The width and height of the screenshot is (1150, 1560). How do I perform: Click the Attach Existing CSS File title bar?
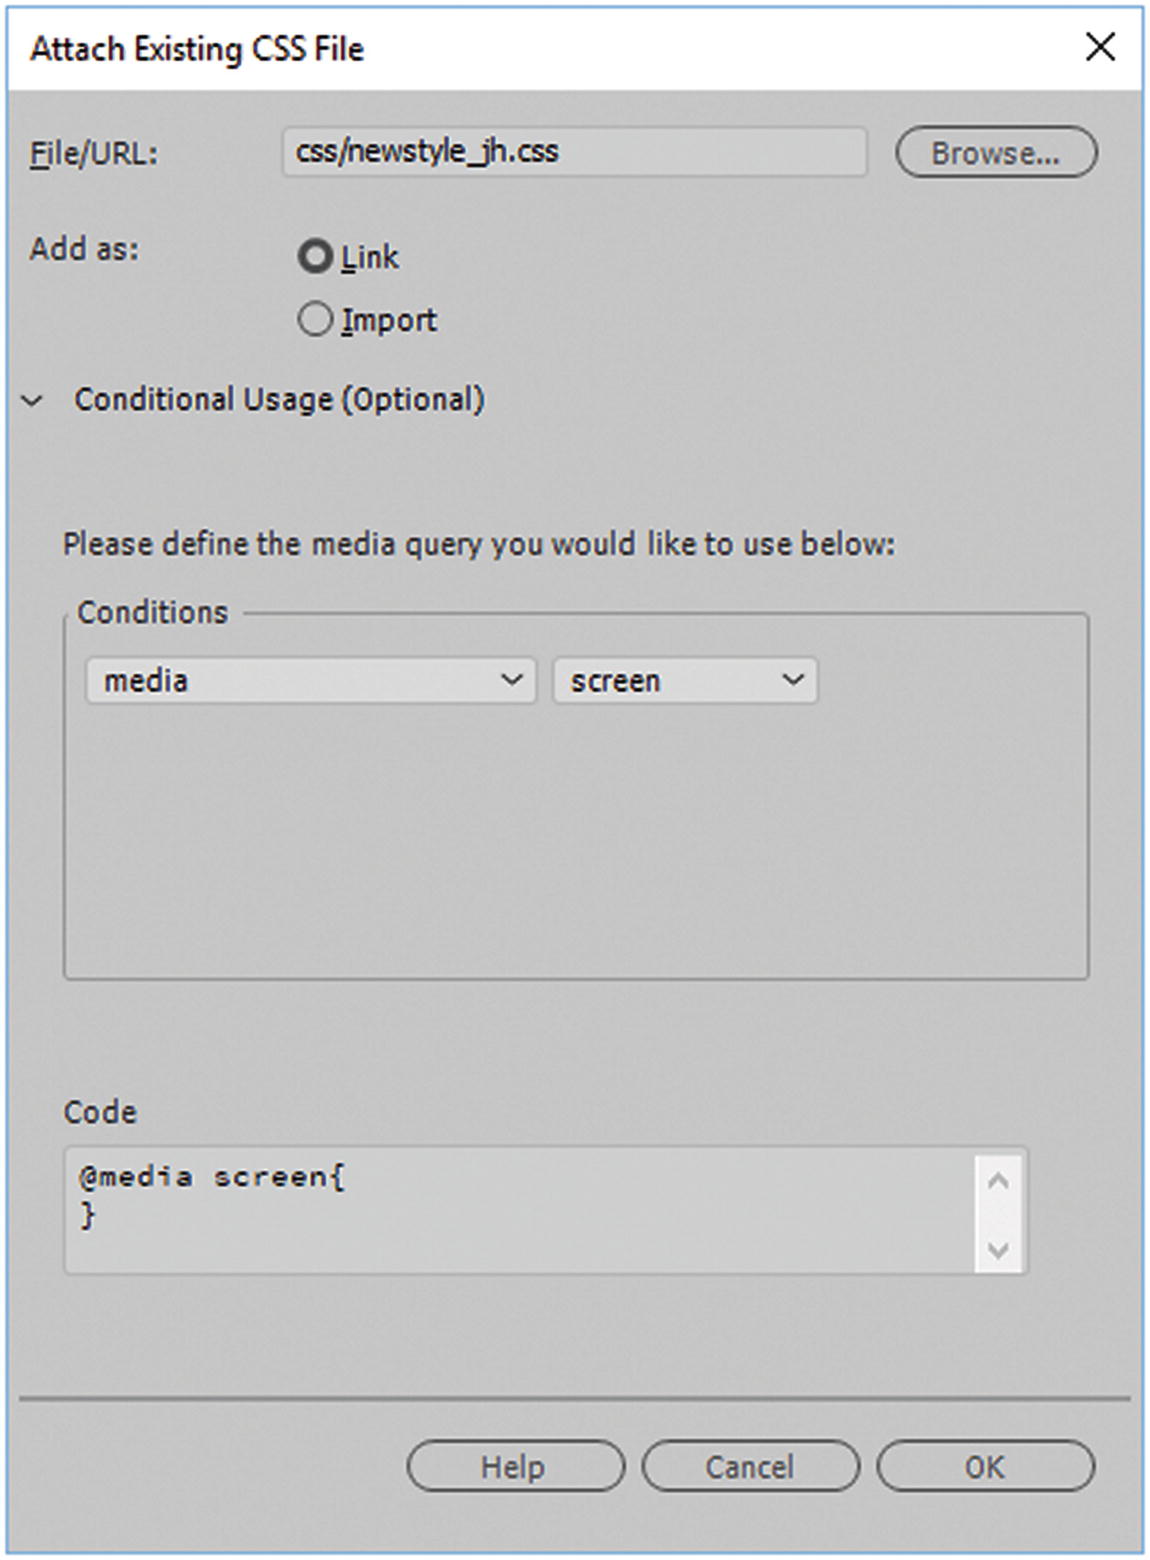pos(500,48)
